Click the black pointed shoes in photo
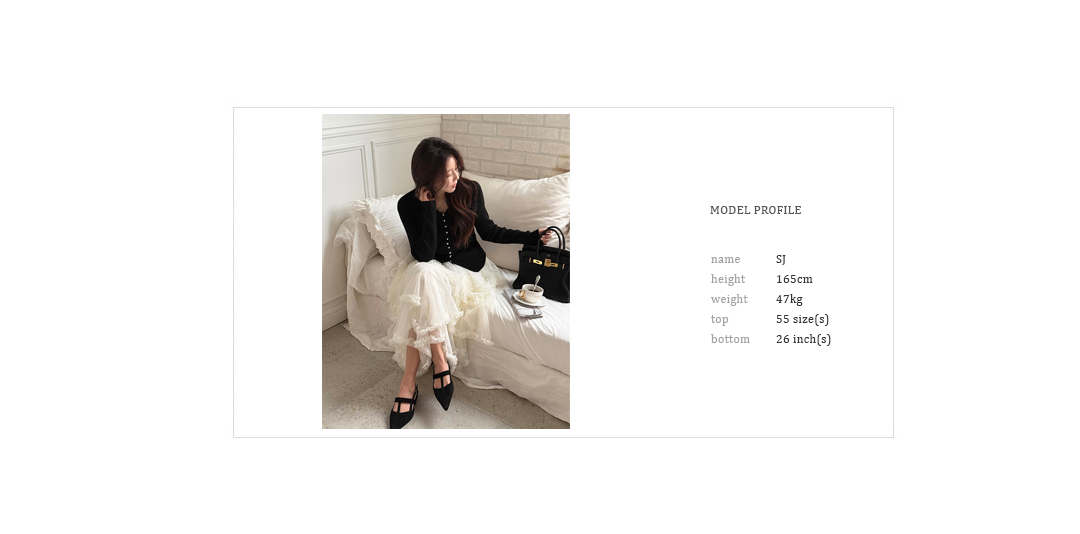Image resolution: width=1080 pixels, height=534 pixels. (x=422, y=398)
